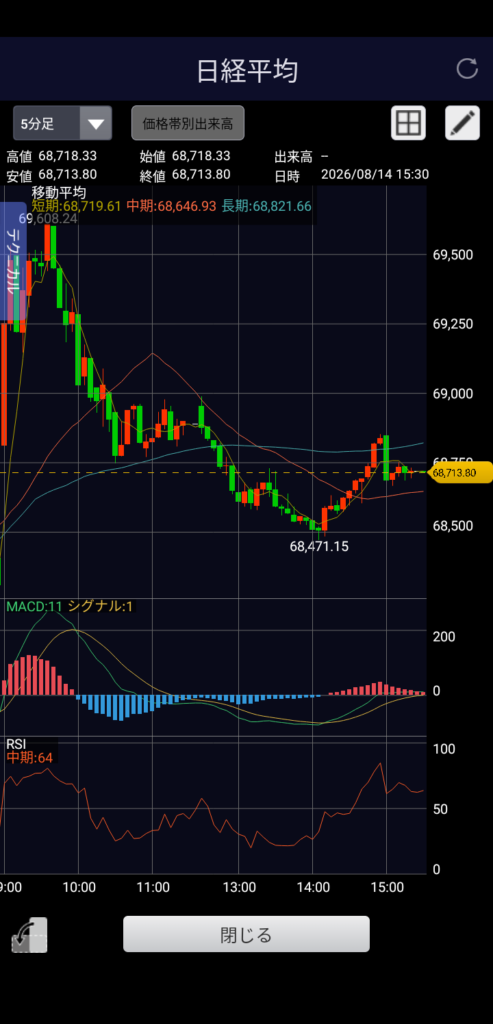The height and width of the screenshot is (1024, 493).
Task: Tap the 短期 moving average value
Action: coord(76,206)
